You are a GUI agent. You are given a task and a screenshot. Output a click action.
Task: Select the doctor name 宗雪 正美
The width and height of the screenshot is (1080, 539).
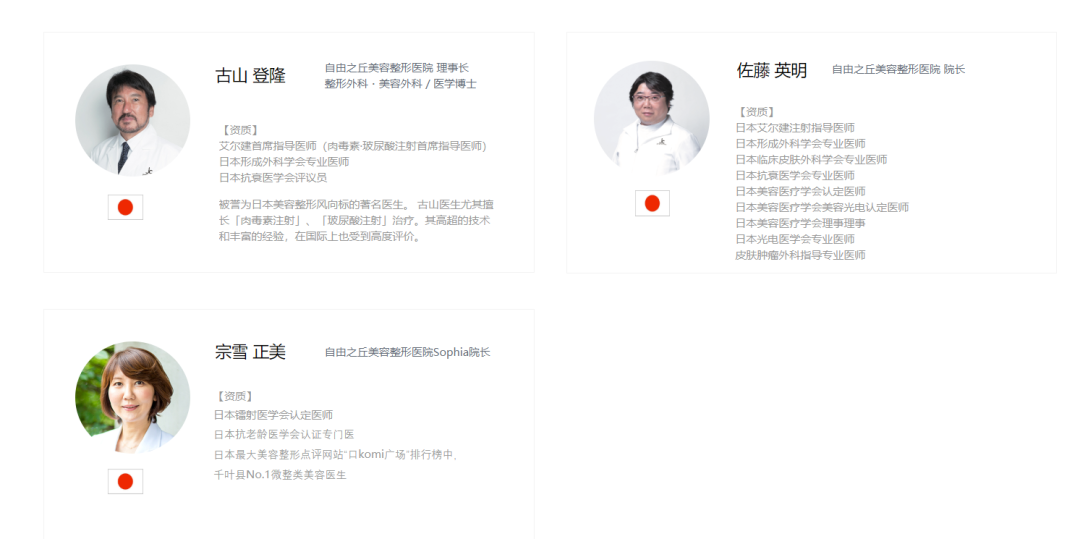250,352
